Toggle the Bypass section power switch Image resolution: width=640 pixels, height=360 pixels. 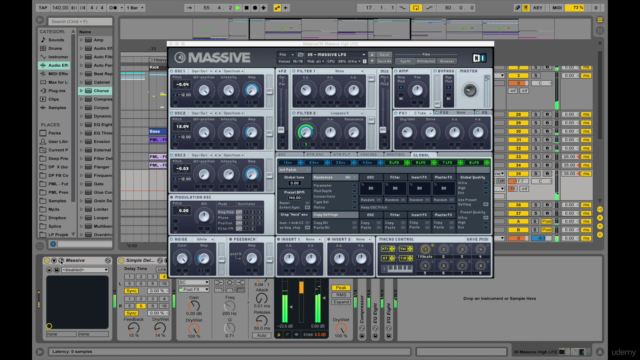[436, 71]
